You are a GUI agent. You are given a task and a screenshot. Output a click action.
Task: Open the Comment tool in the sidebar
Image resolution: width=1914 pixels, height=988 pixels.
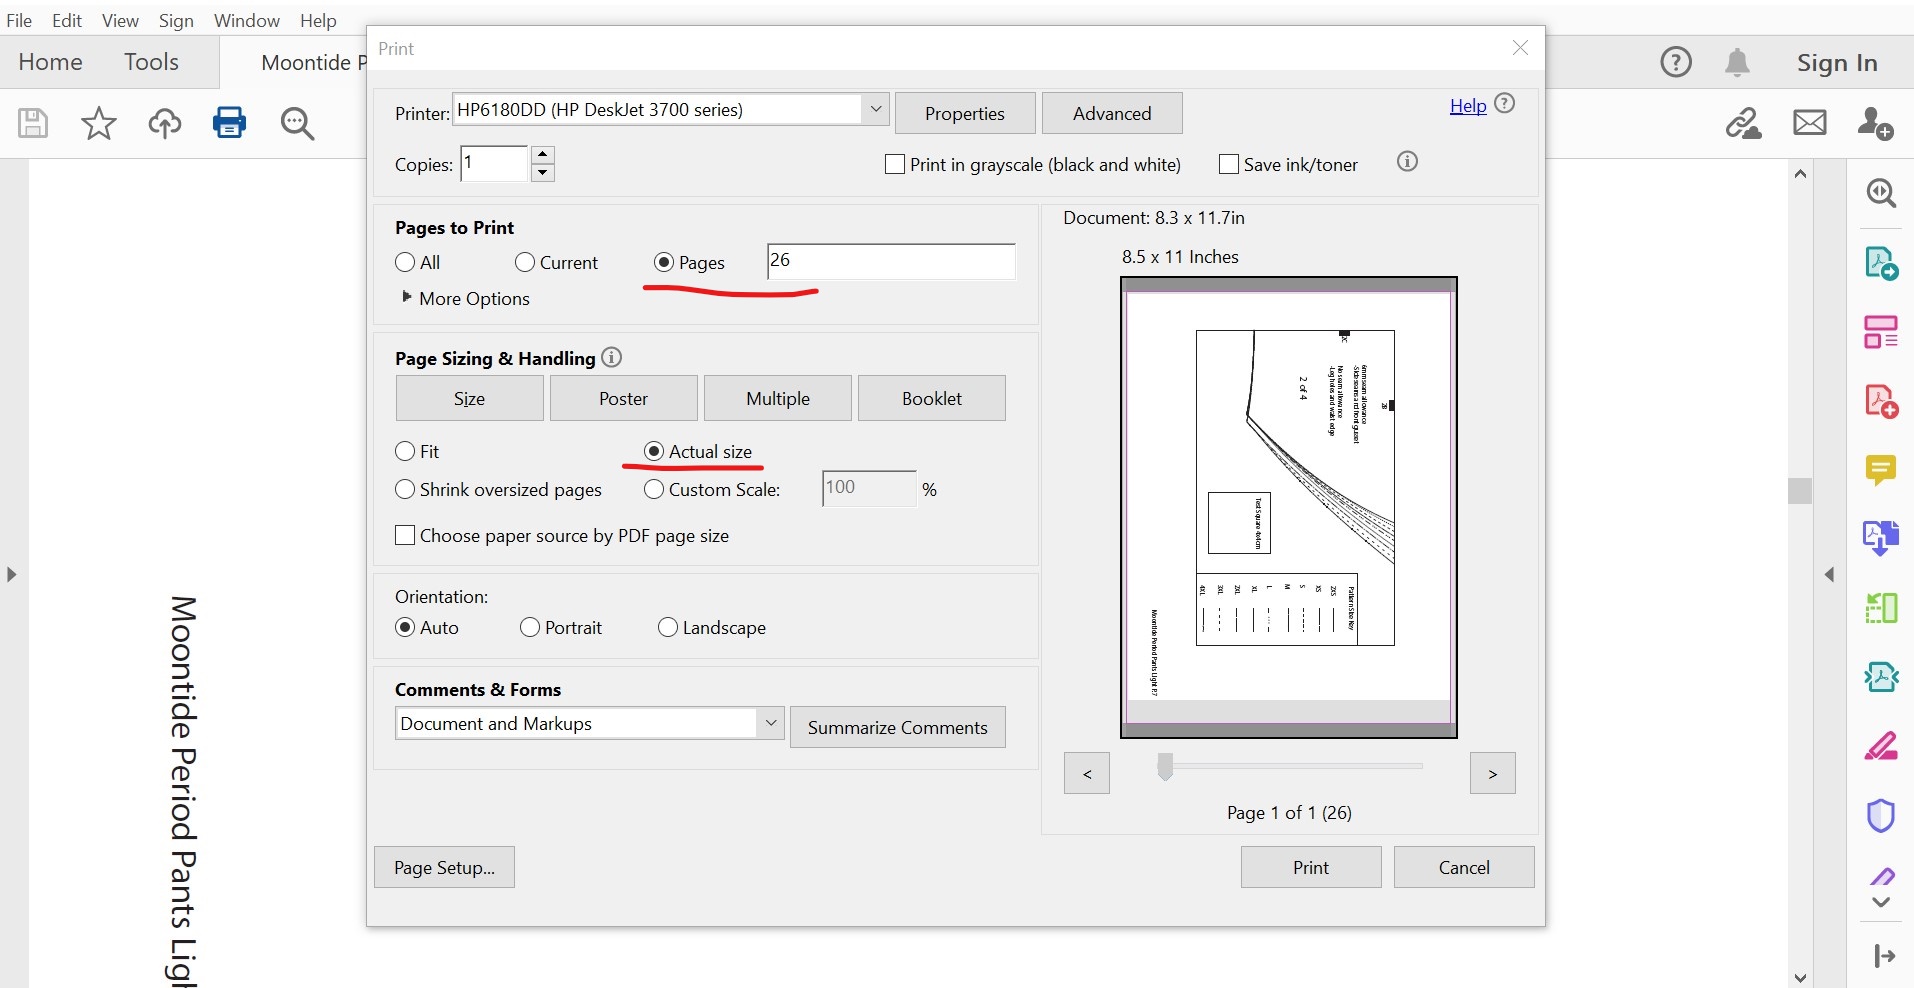click(x=1881, y=471)
